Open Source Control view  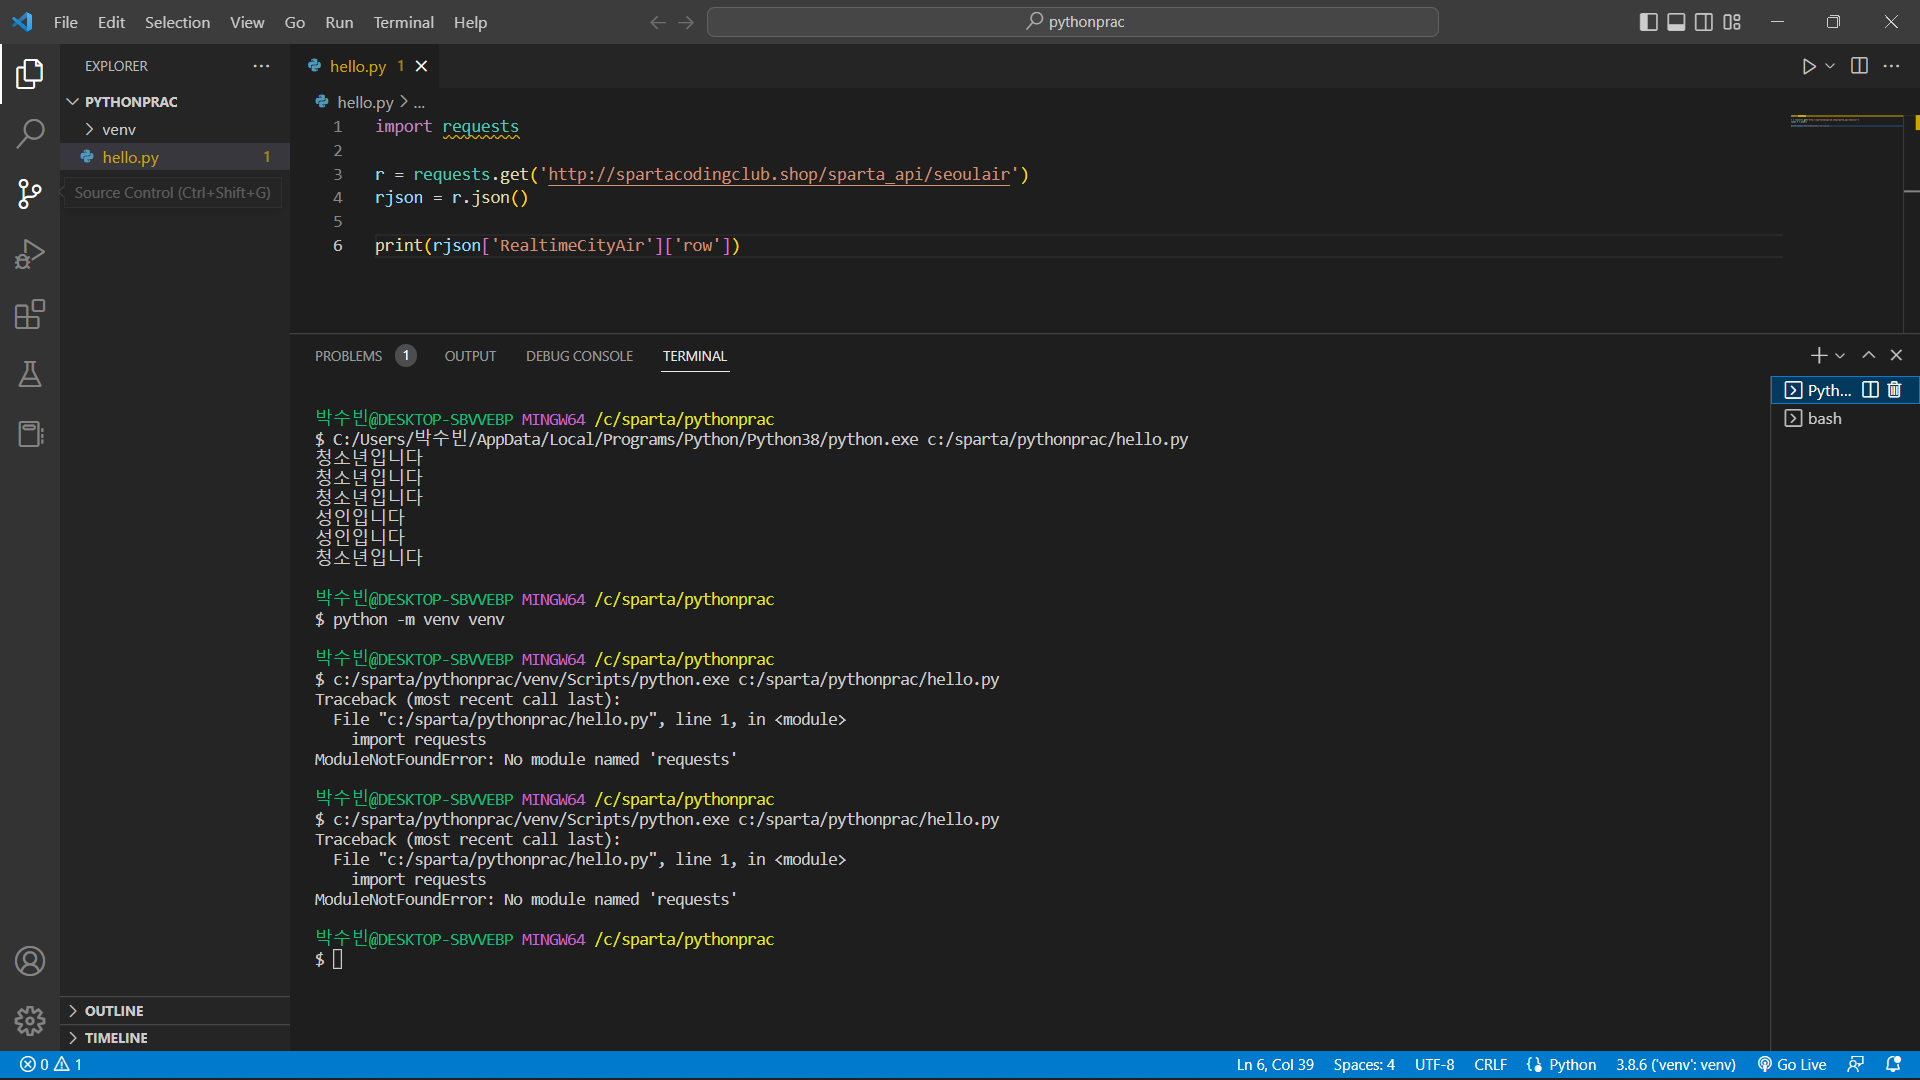[30, 193]
